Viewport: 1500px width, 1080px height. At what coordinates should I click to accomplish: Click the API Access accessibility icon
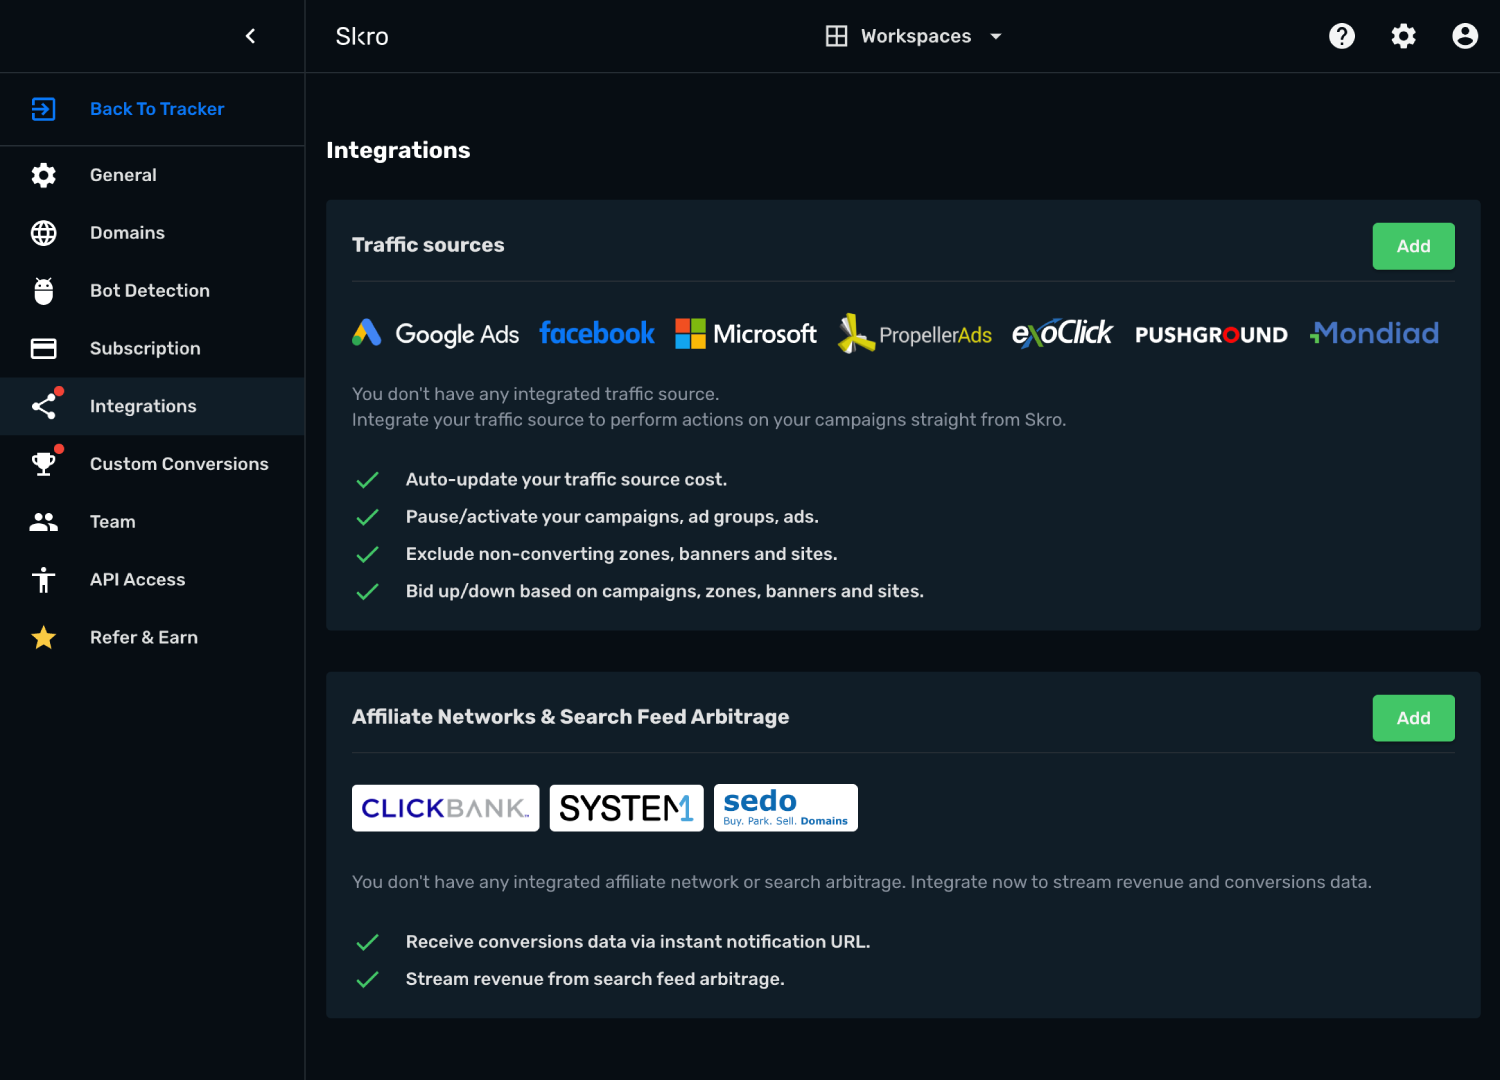(x=44, y=580)
